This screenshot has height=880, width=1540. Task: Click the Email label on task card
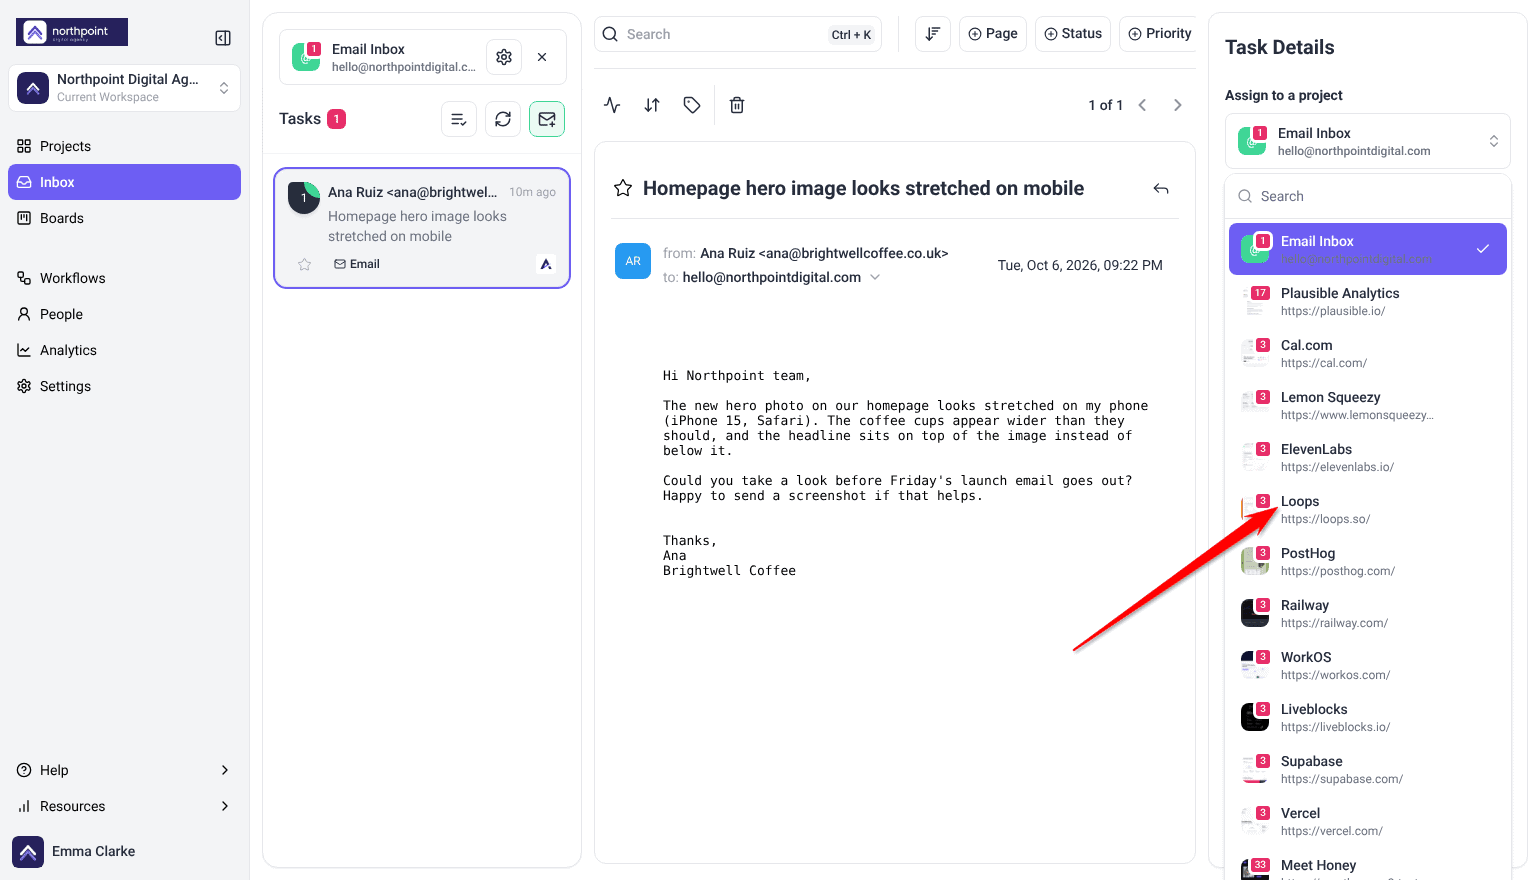coord(357,264)
